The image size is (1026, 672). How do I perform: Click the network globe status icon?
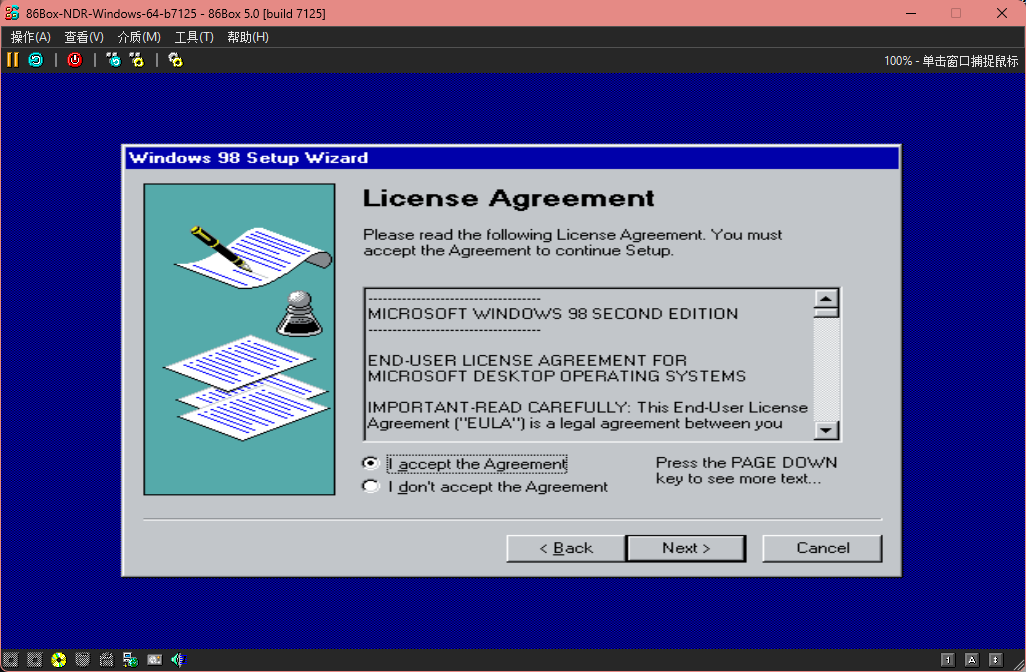130,660
